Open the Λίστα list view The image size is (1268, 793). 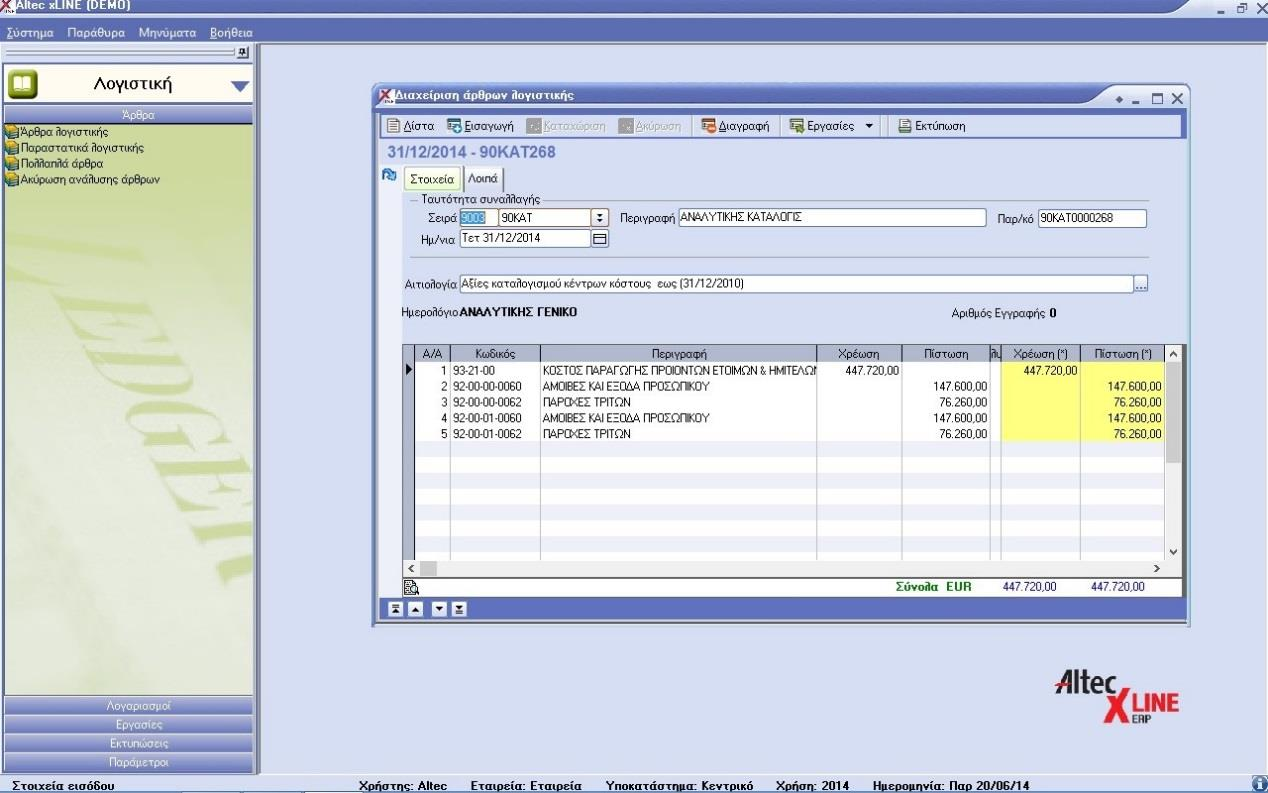click(411, 126)
